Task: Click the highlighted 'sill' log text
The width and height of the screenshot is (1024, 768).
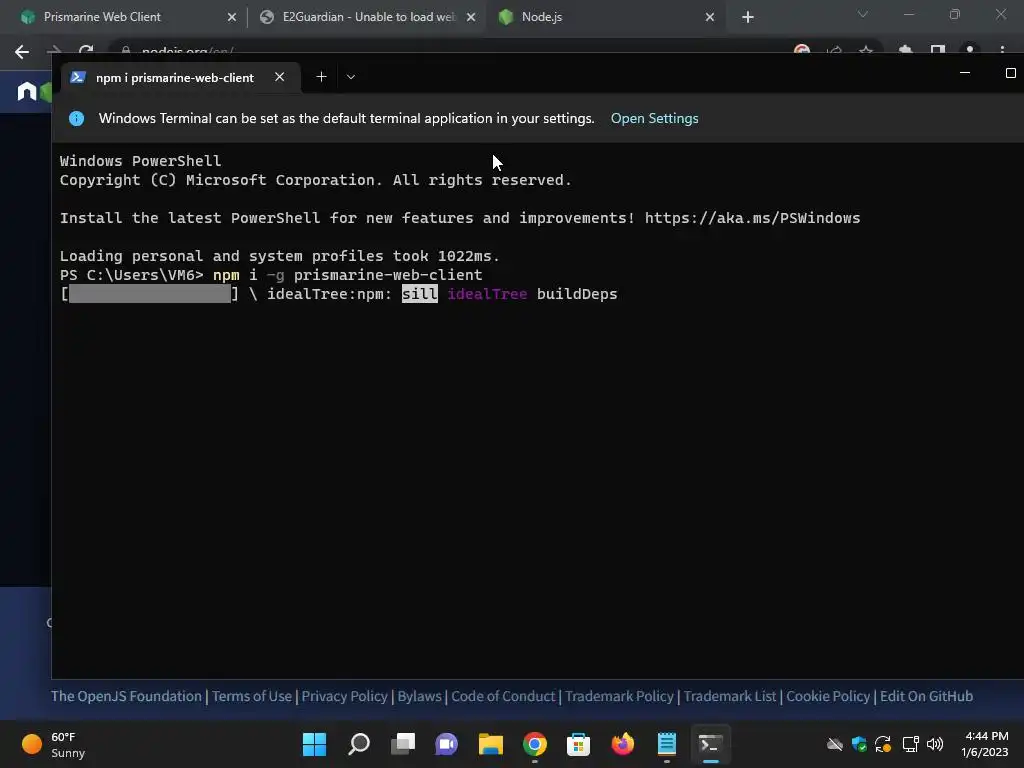Action: pos(419,294)
